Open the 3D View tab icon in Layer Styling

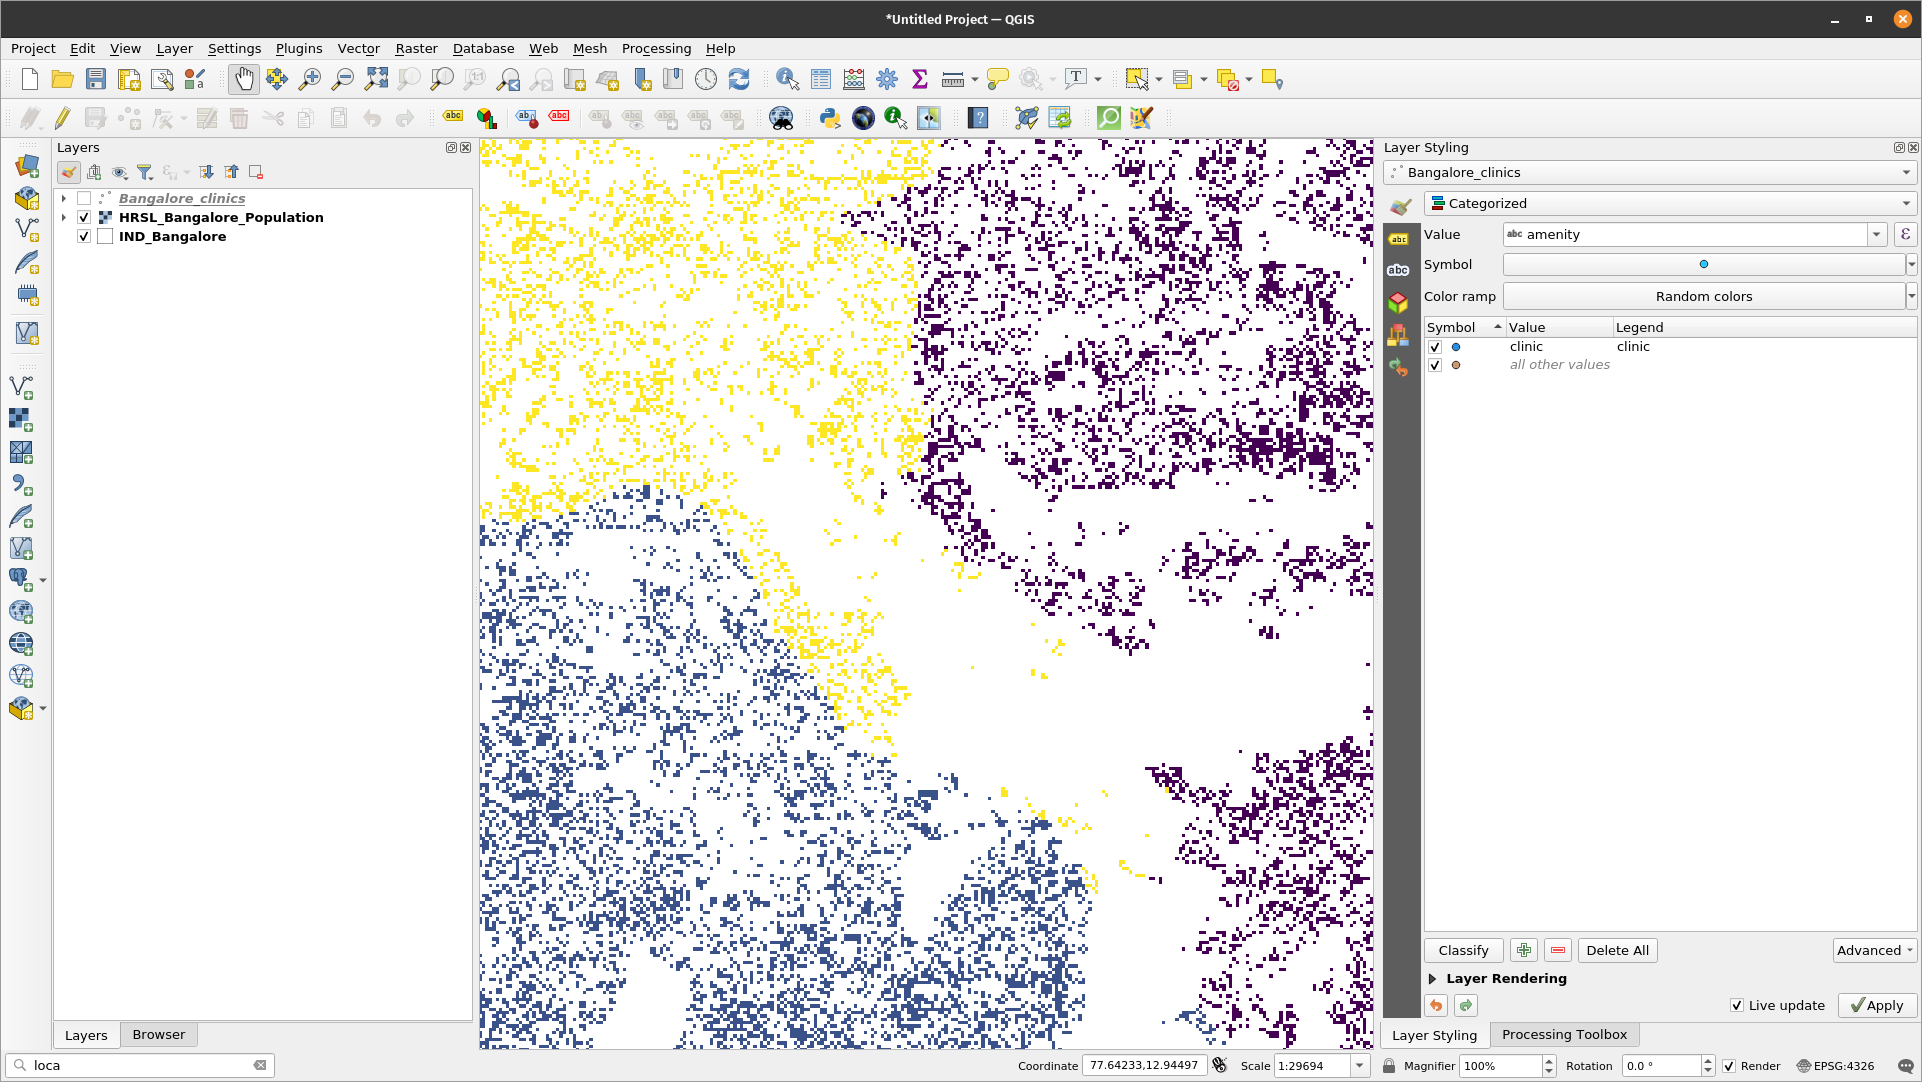coord(1398,302)
